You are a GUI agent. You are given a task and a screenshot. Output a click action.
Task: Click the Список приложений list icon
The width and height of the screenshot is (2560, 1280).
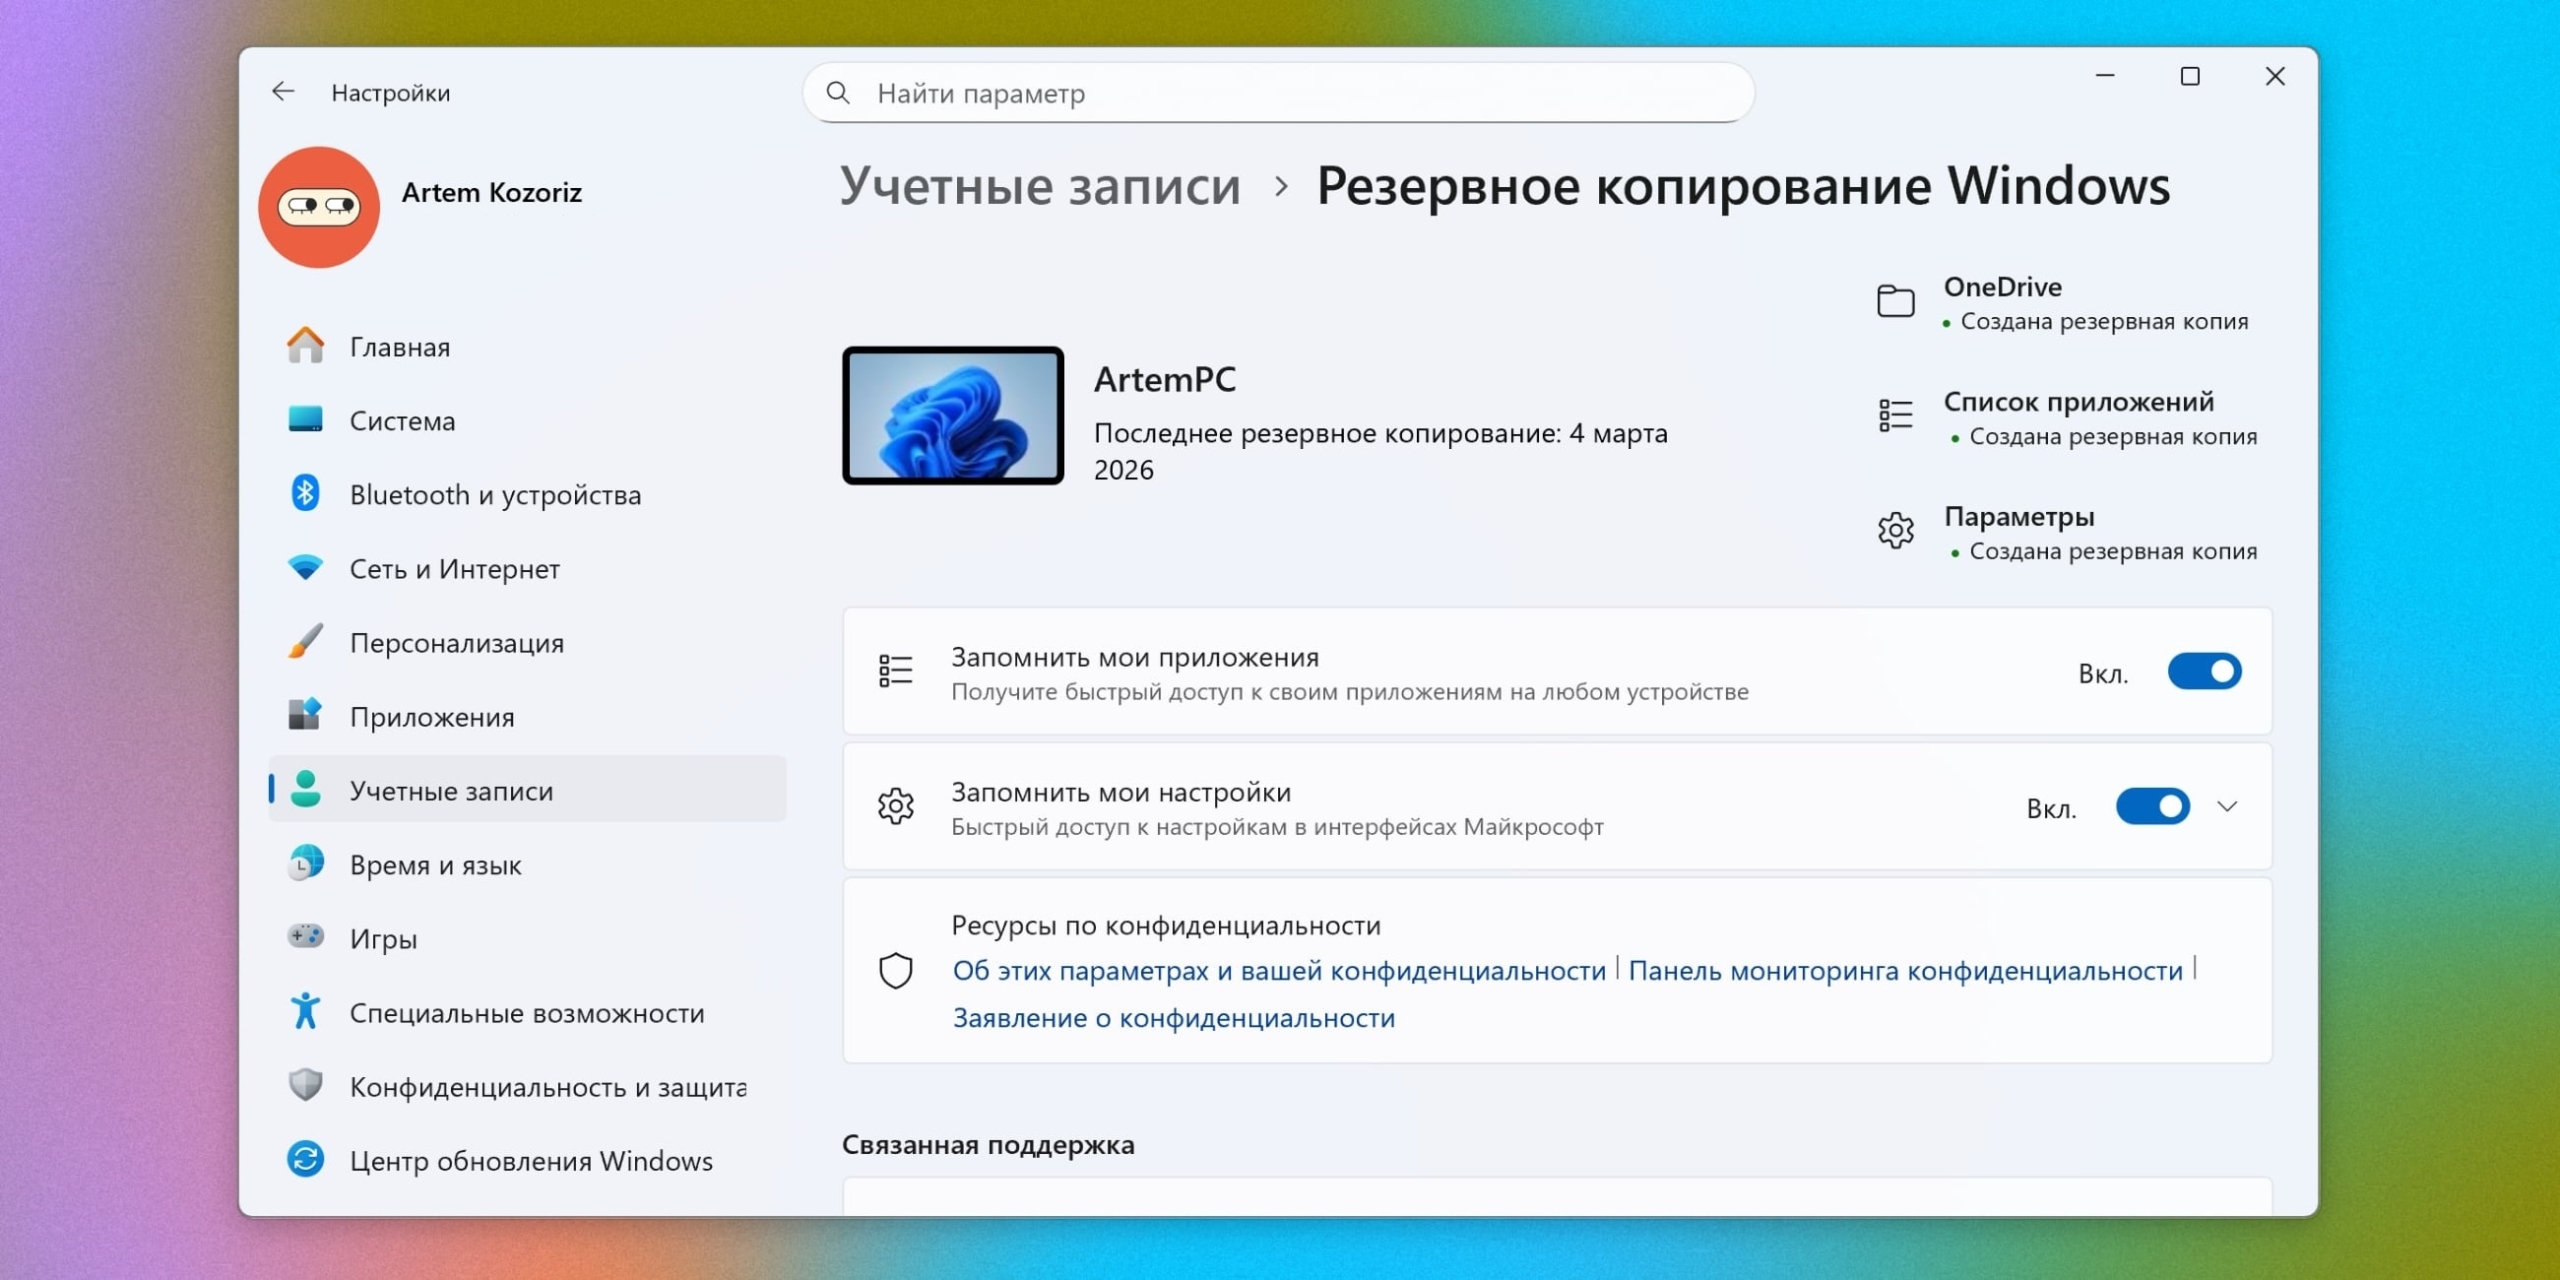point(1897,414)
